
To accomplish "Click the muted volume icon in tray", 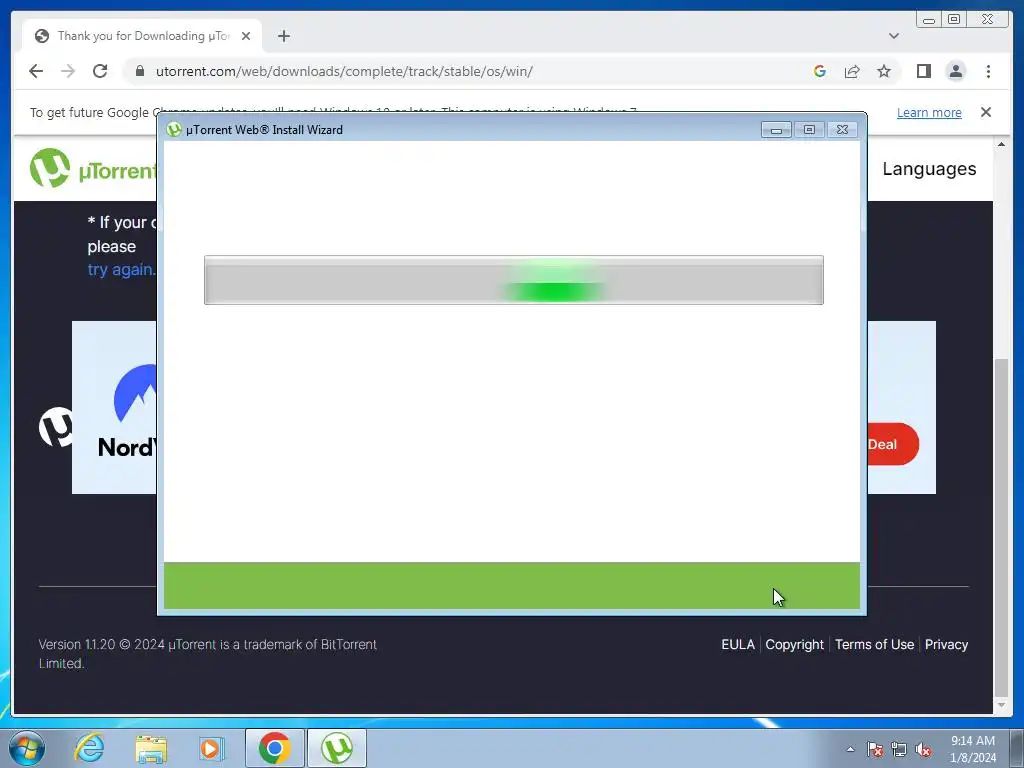I will pyautogui.click(x=923, y=749).
